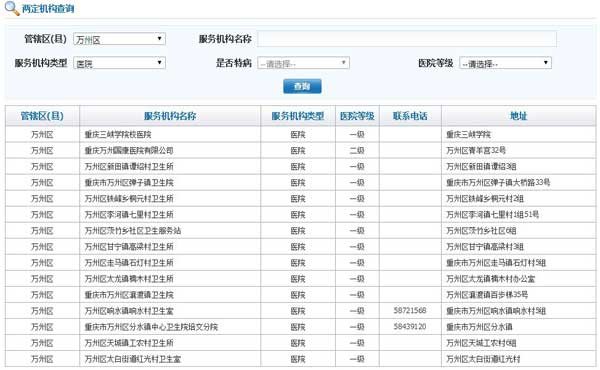Viewport: 600px width, 370px height.
Task: Select the 重庆三峡学院校医院 row name
Action: 118,135
